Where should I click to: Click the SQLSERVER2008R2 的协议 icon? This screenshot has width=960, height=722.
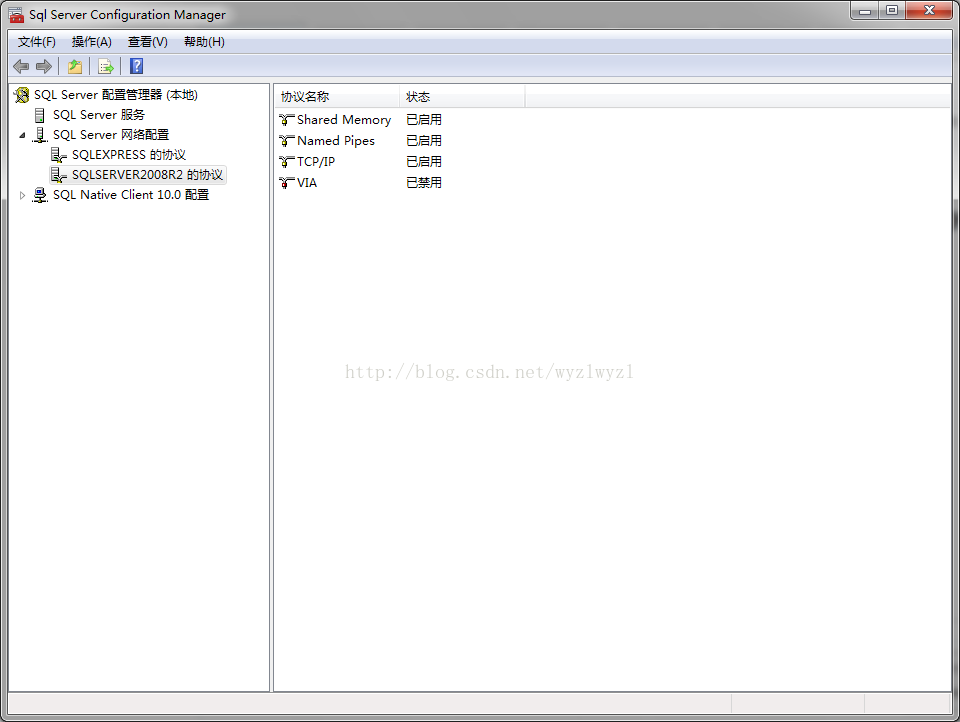click(59, 175)
